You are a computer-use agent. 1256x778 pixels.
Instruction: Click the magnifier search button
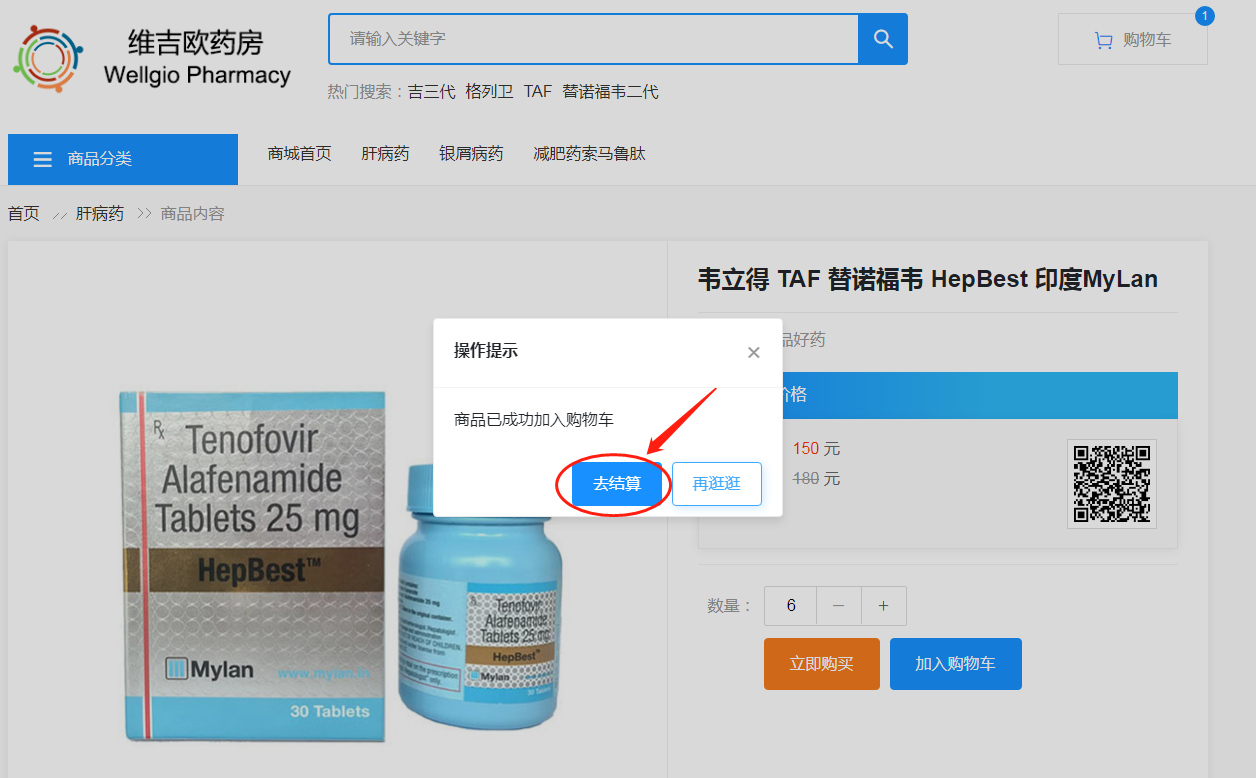pyautogui.click(x=883, y=39)
